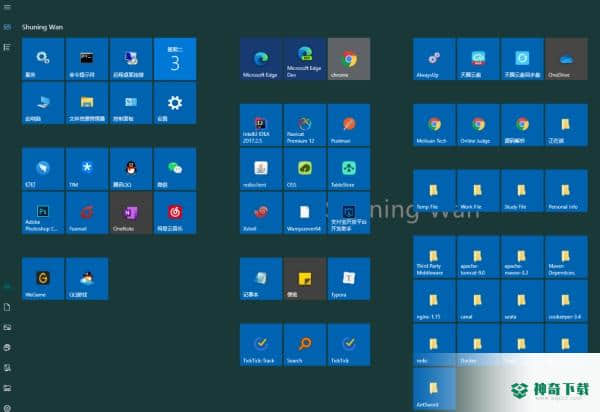The height and width of the screenshot is (412, 600).
Task: Open the seata folder tile
Action: point(522,301)
